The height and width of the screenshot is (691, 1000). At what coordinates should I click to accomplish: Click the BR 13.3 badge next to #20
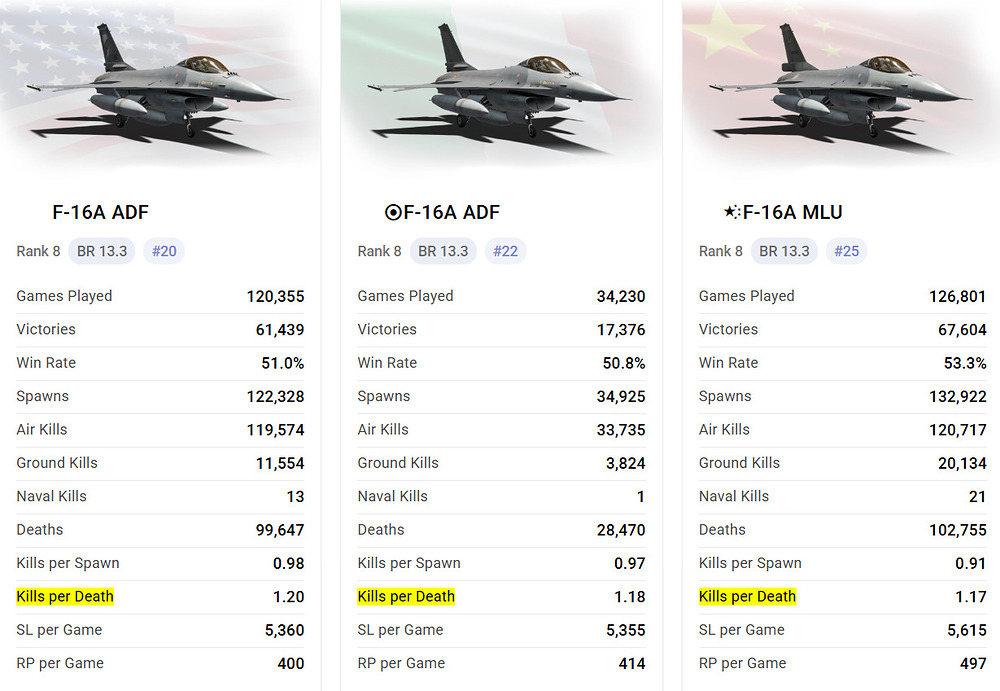(x=102, y=251)
